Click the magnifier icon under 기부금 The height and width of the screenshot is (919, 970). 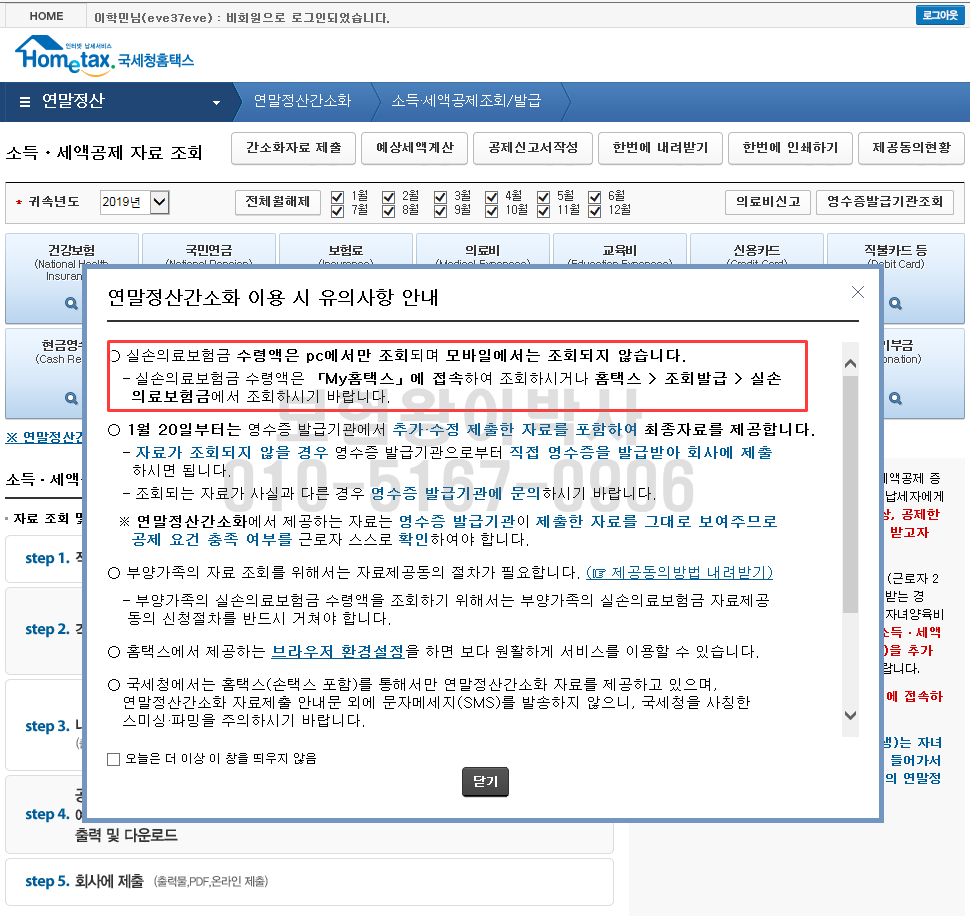pos(895,398)
